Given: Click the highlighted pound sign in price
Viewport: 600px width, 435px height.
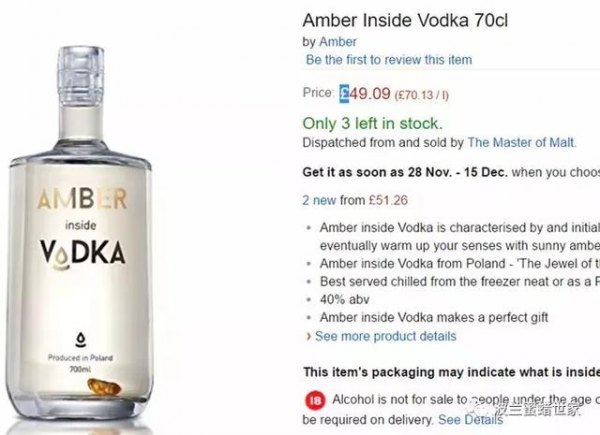Looking at the screenshot, I should coord(344,93).
